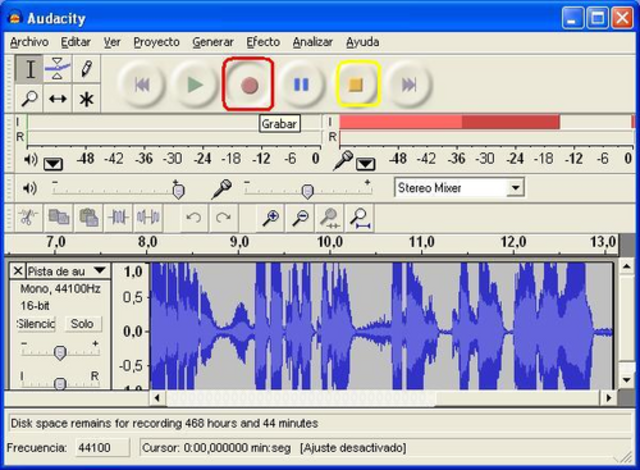Open the Editar menu
This screenshot has height=470, width=640.
pyautogui.click(x=76, y=42)
